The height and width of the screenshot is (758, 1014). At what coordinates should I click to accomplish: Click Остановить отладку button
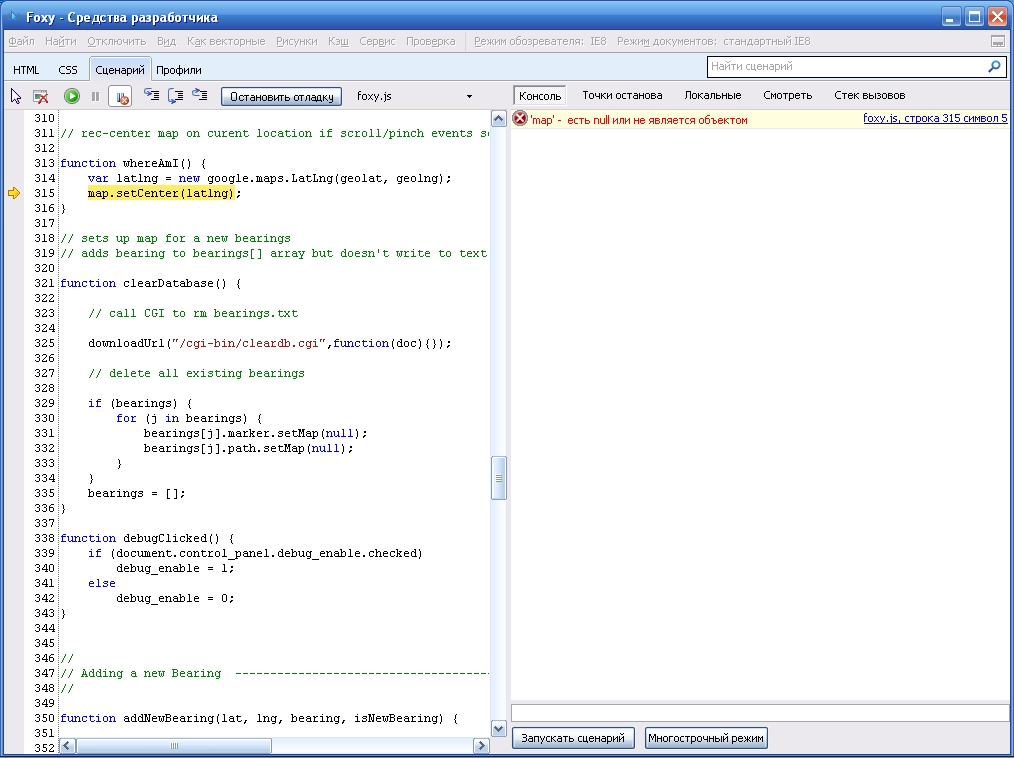(281, 96)
